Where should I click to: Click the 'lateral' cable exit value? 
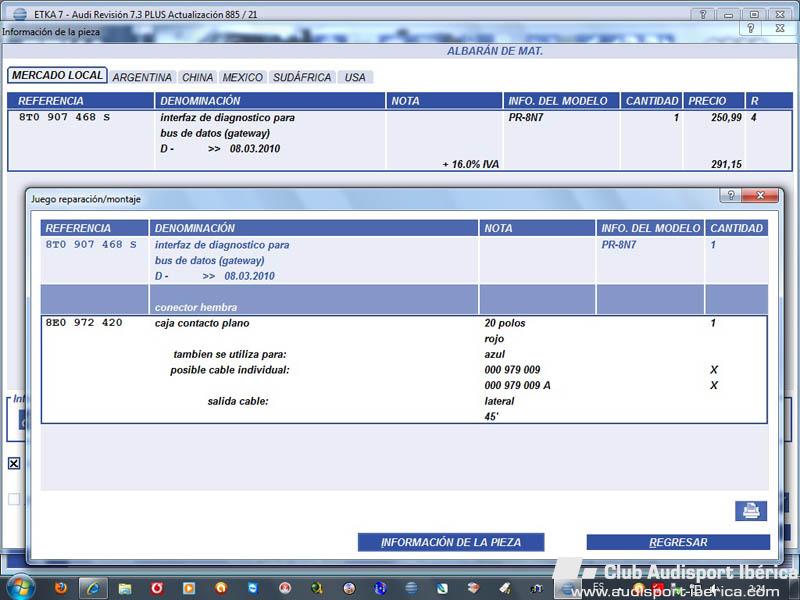click(x=499, y=402)
